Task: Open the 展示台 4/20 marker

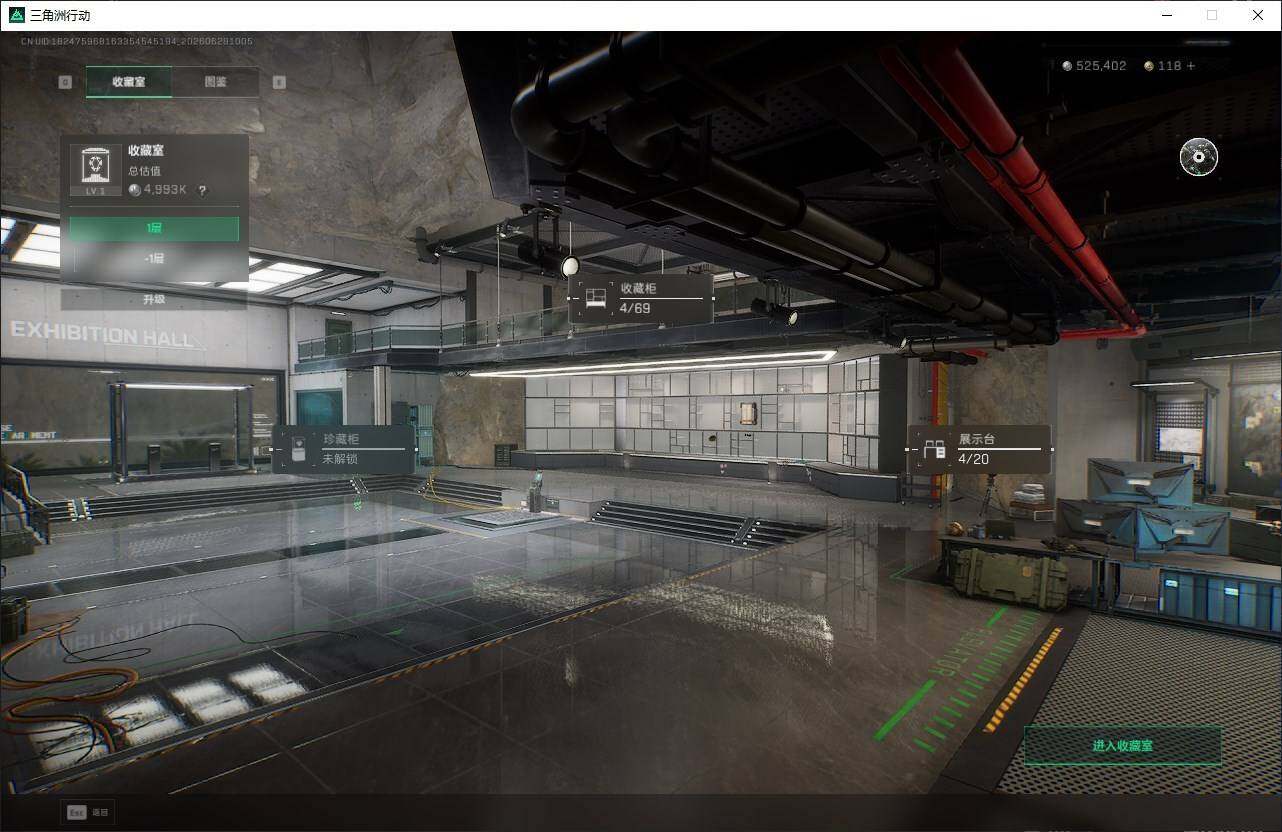Action: click(x=979, y=449)
